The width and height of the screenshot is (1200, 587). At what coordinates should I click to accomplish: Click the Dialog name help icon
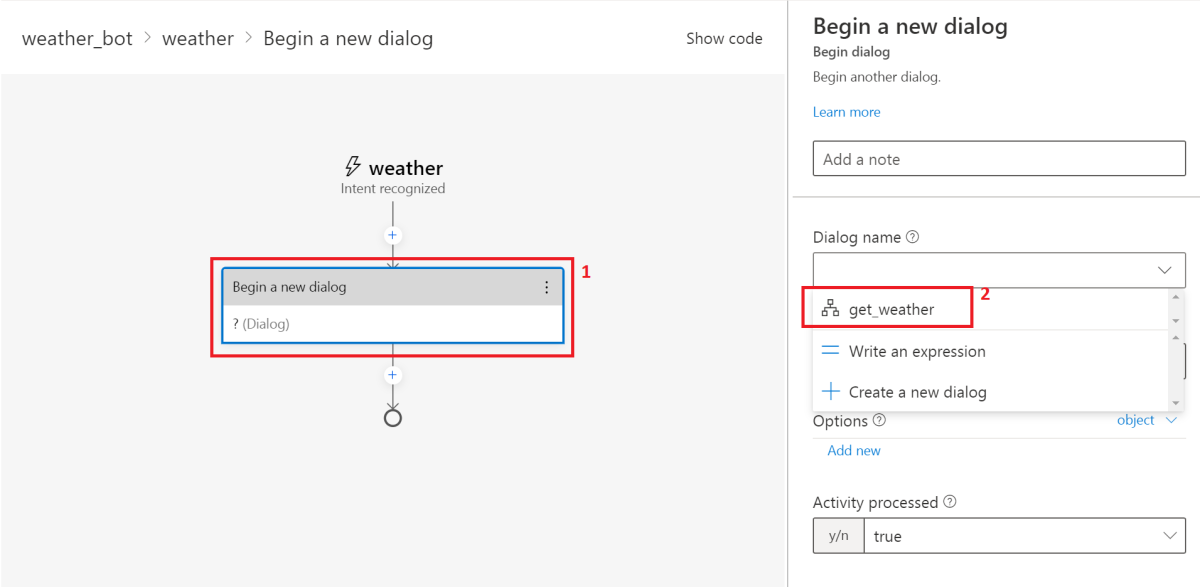pyautogui.click(x=912, y=238)
